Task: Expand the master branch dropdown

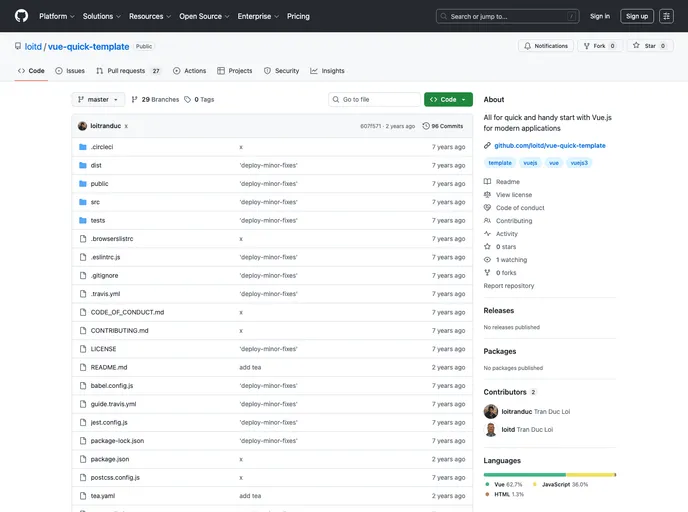Action: coord(98,100)
